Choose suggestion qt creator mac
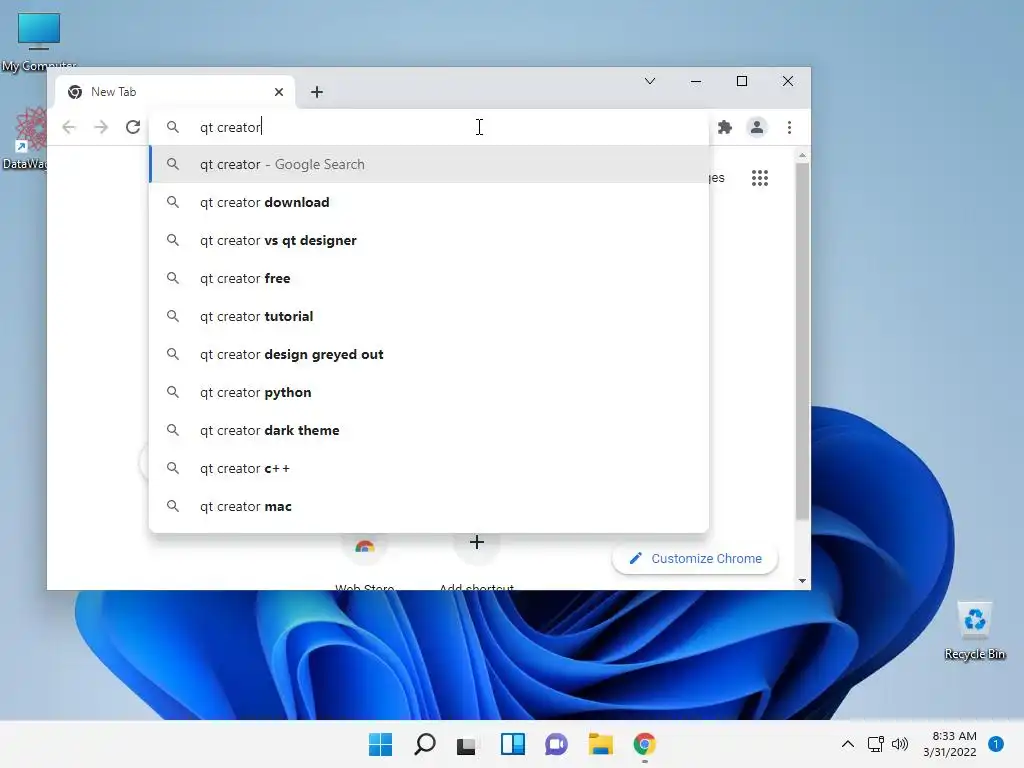The height and width of the screenshot is (768, 1024). [429, 506]
